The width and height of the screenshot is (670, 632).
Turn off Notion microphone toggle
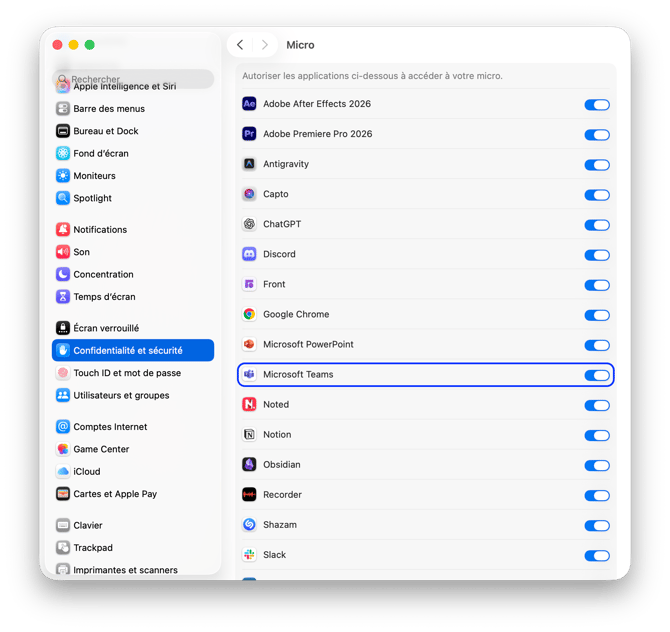(596, 435)
